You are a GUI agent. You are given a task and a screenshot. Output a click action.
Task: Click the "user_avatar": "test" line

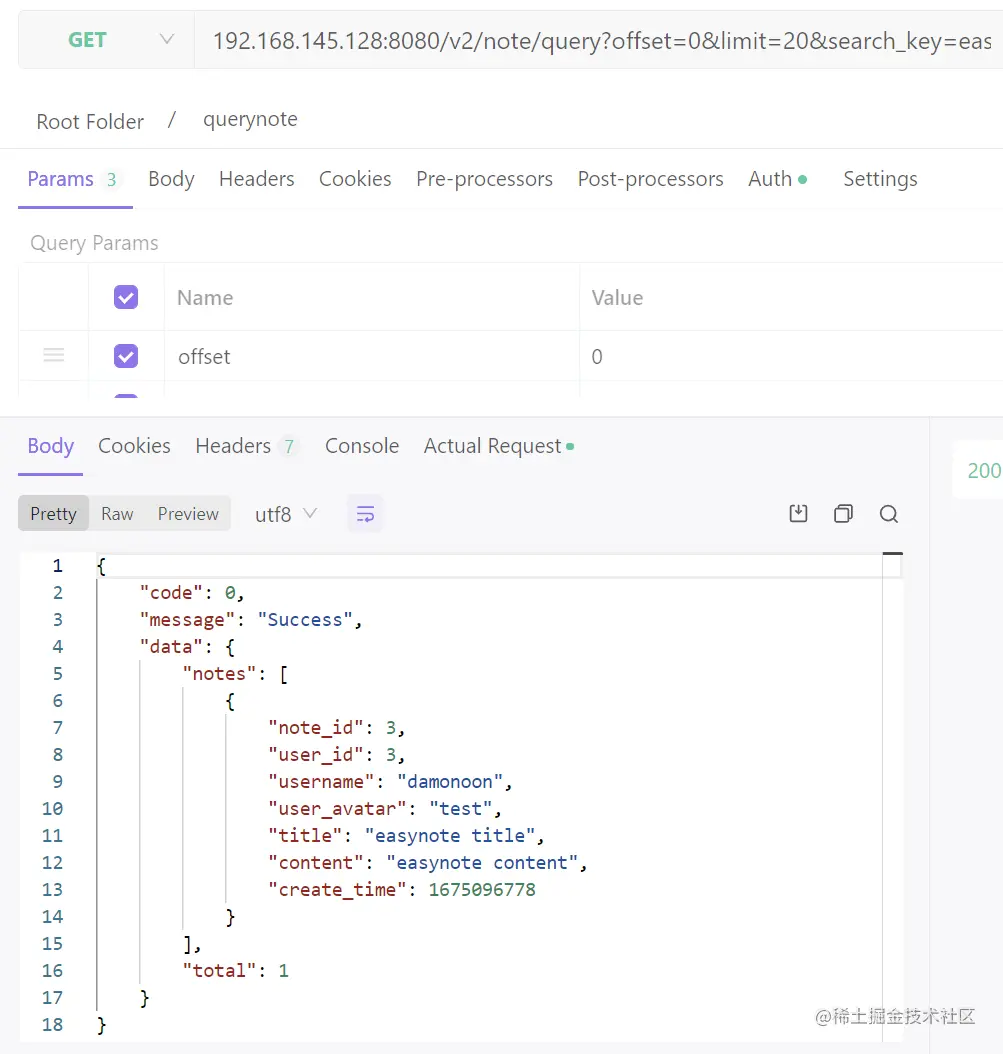click(385, 809)
